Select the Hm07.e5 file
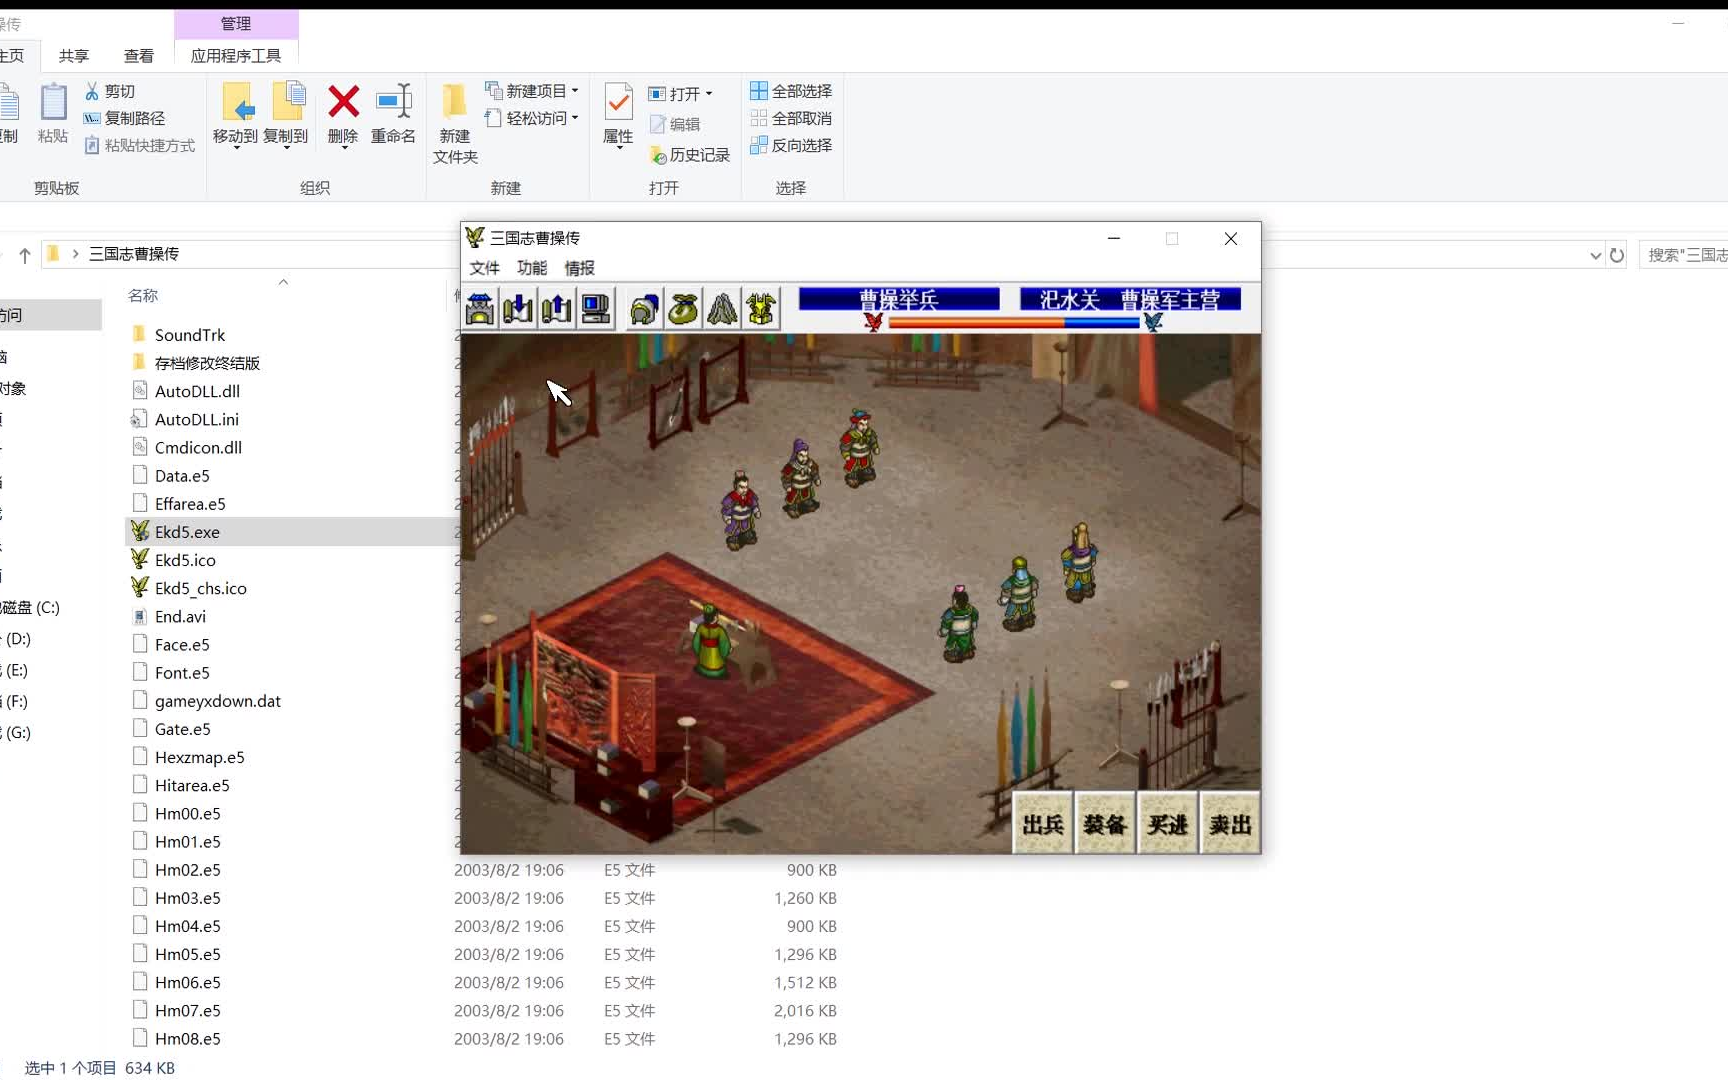 tap(187, 1010)
